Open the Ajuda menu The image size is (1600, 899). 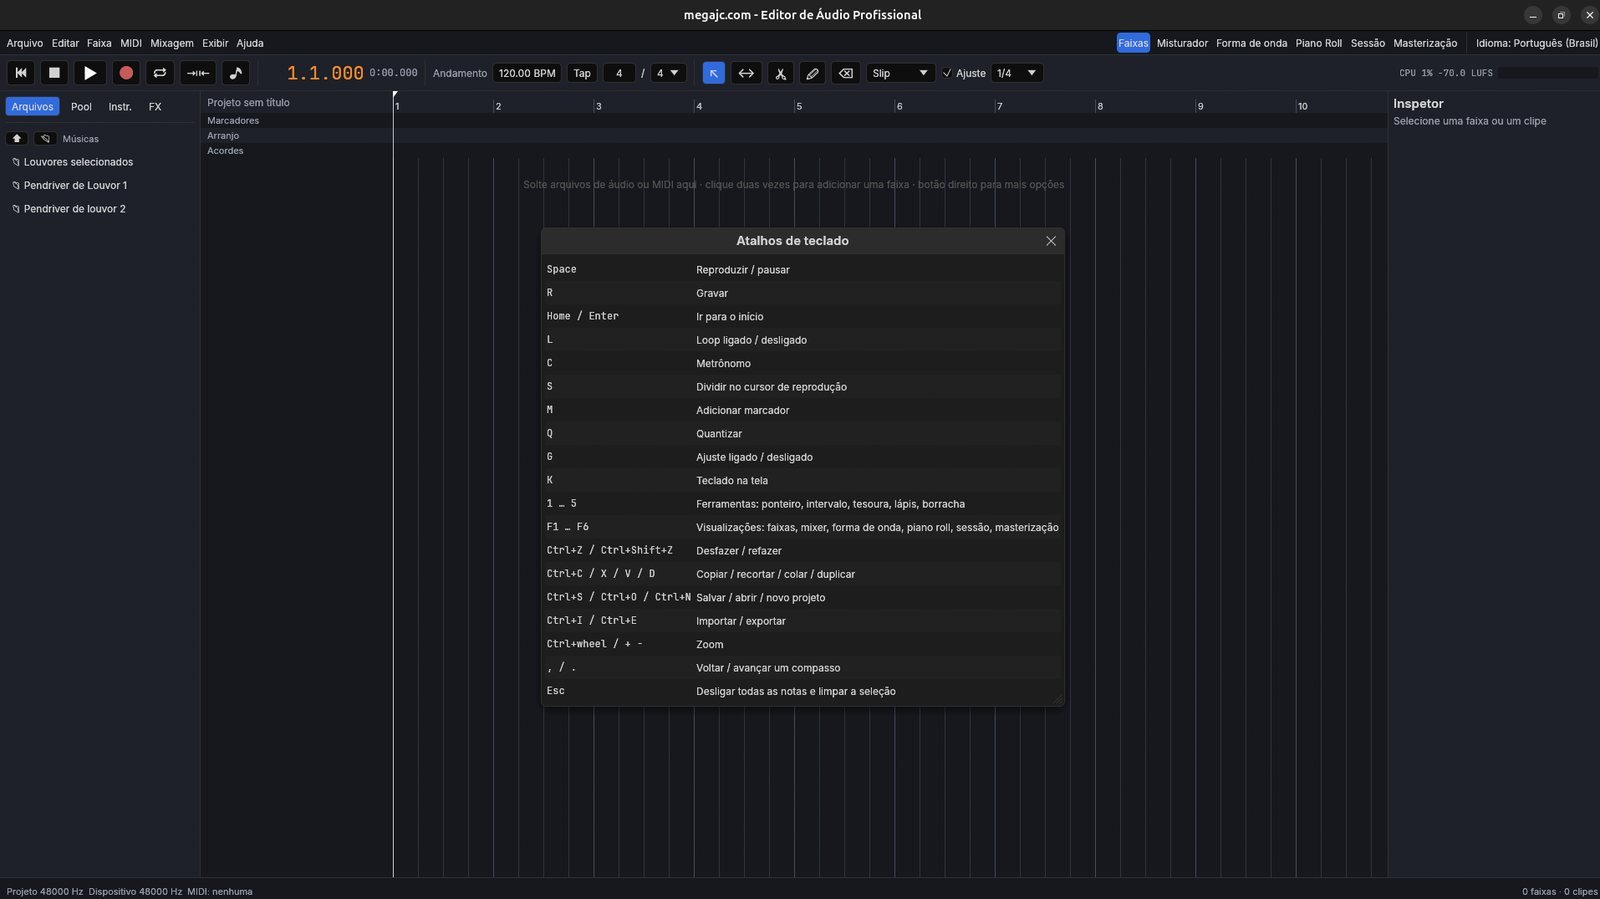pos(250,43)
